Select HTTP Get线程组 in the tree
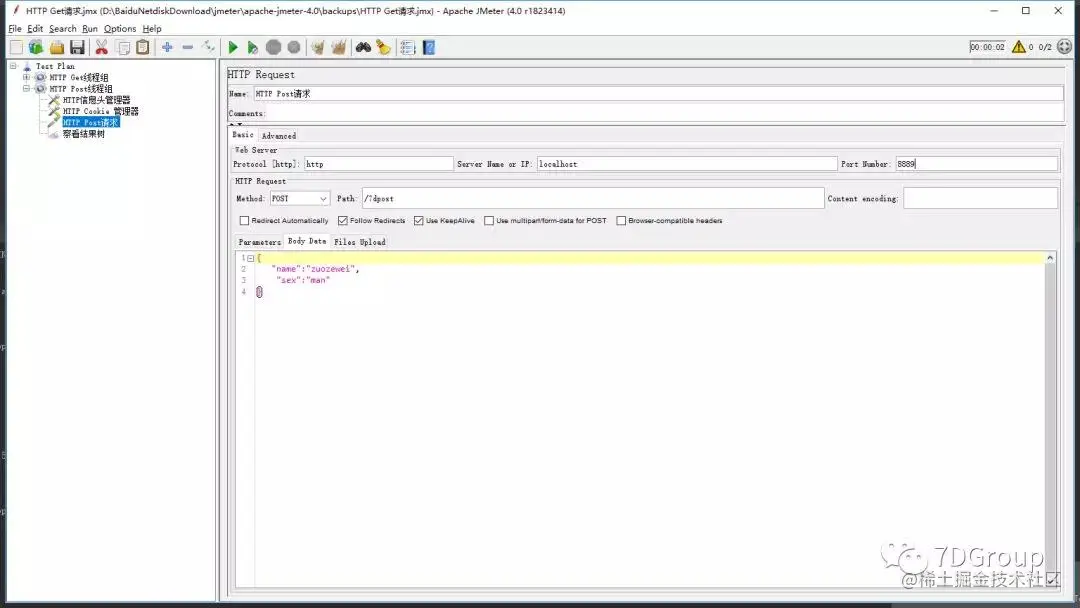This screenshot has width=1080, height=608. coord(79,77)
